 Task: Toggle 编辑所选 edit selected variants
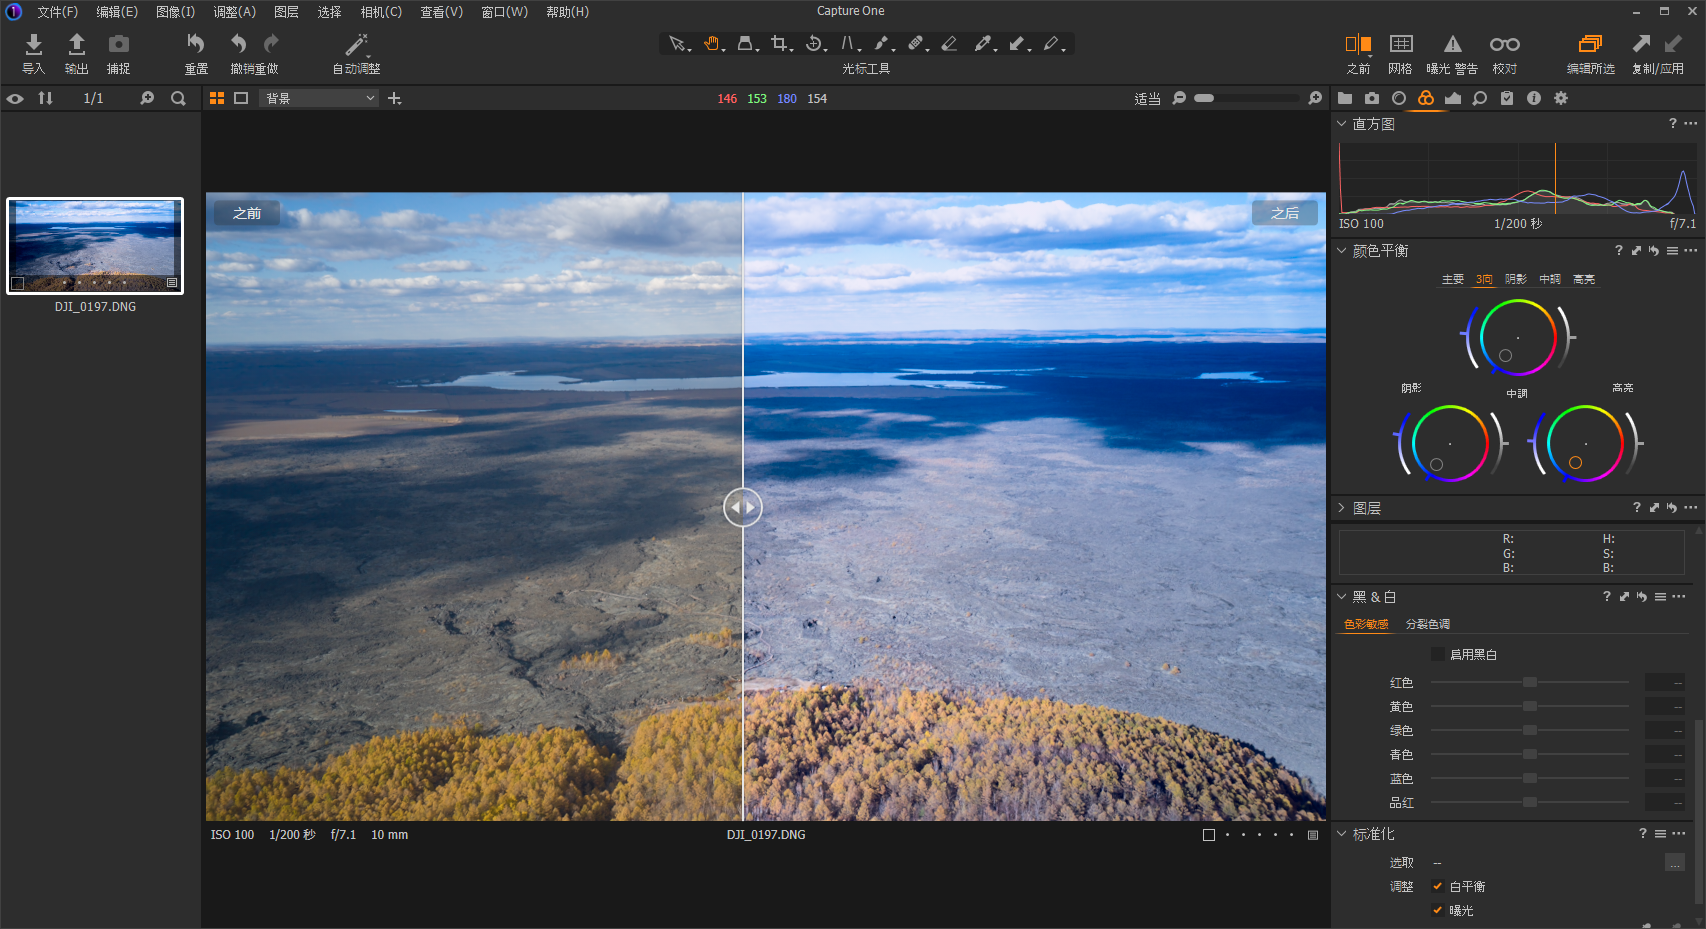click(1590, 44)
